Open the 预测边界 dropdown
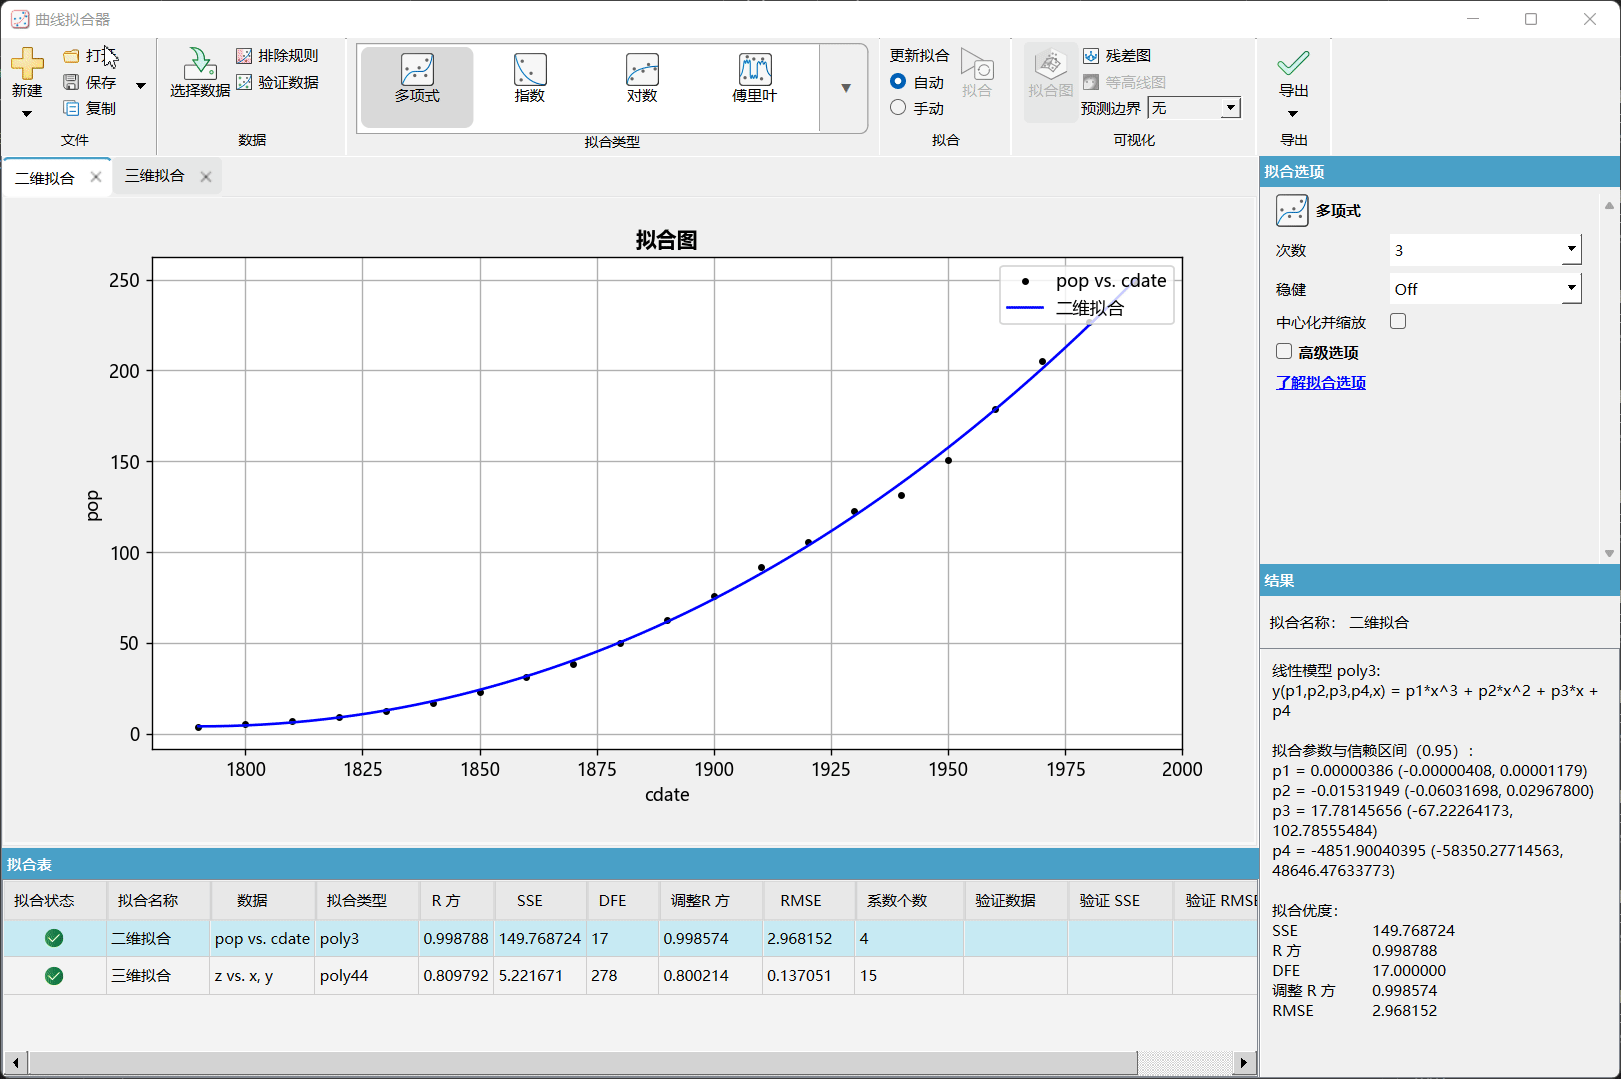Viewport: 1621px width, 1079px height. tap(1231, 107)
